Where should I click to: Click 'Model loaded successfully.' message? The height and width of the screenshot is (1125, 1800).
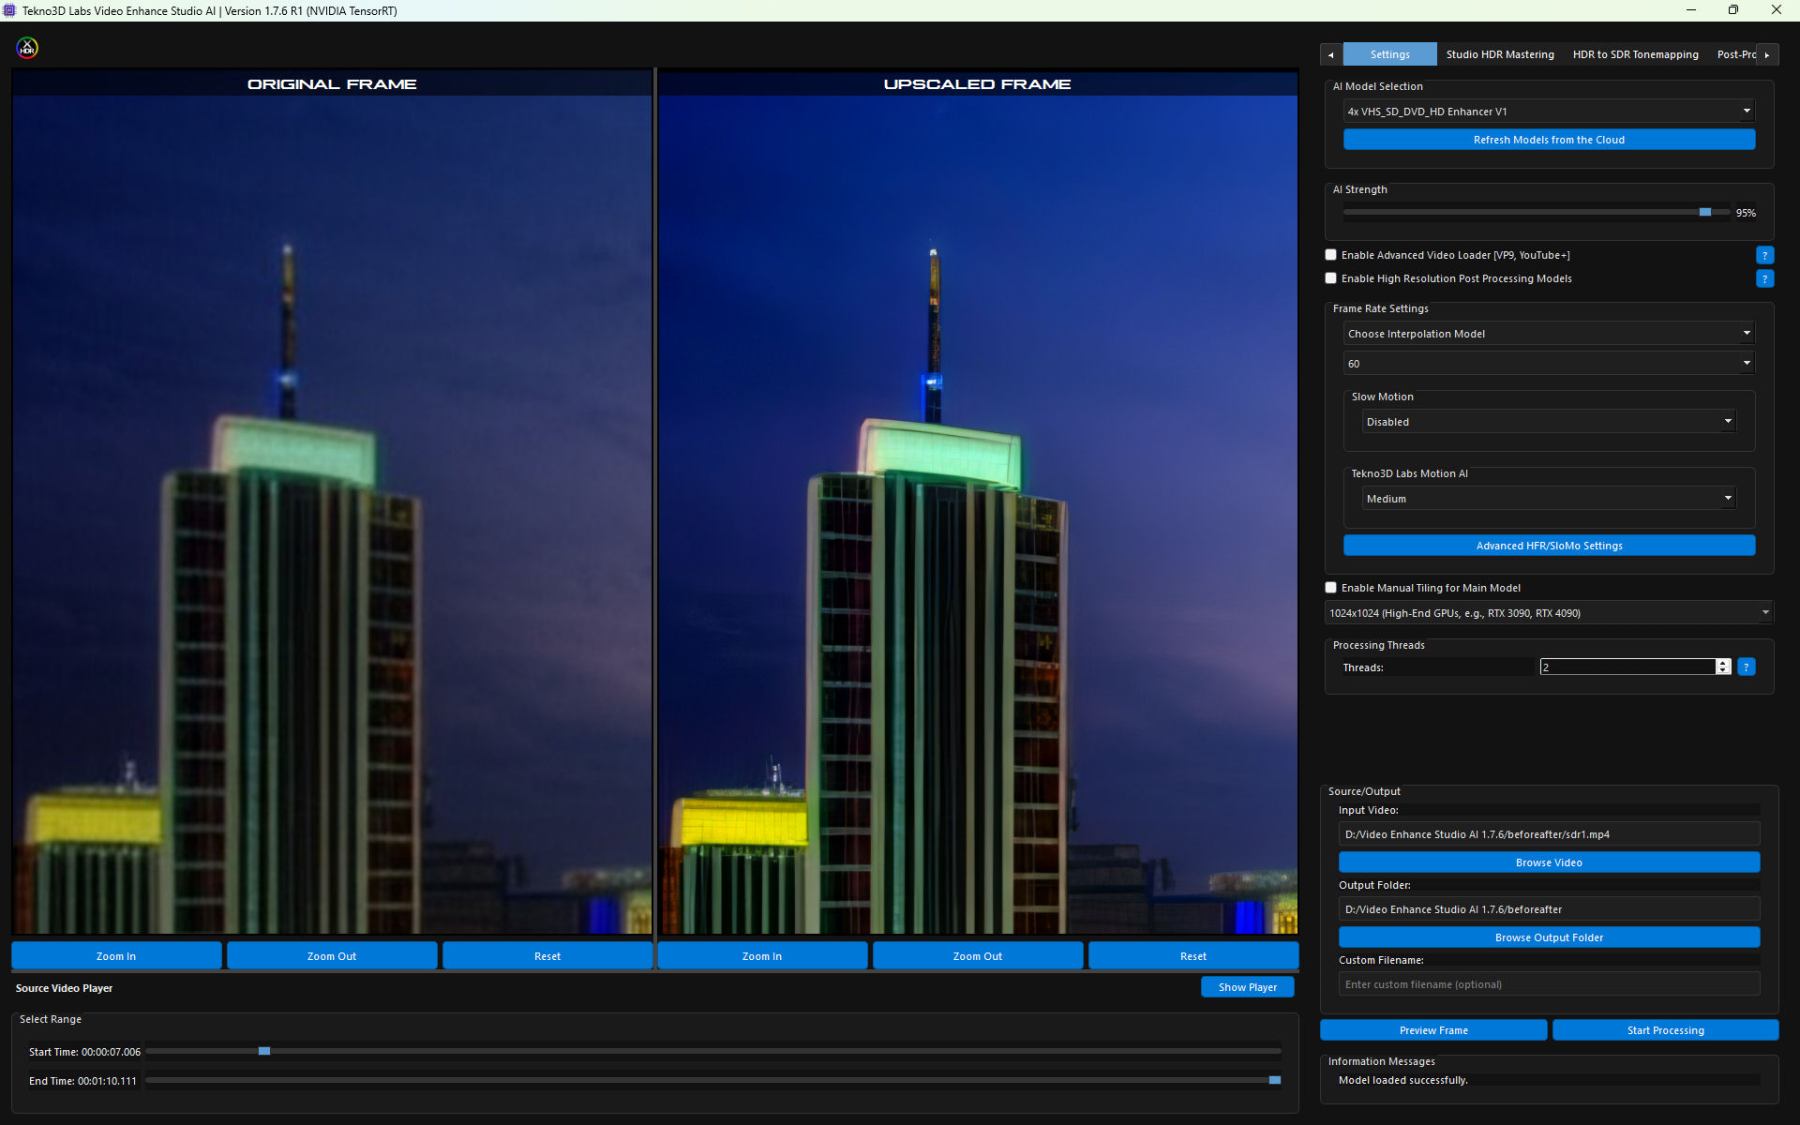[x=1403, y=1080]
